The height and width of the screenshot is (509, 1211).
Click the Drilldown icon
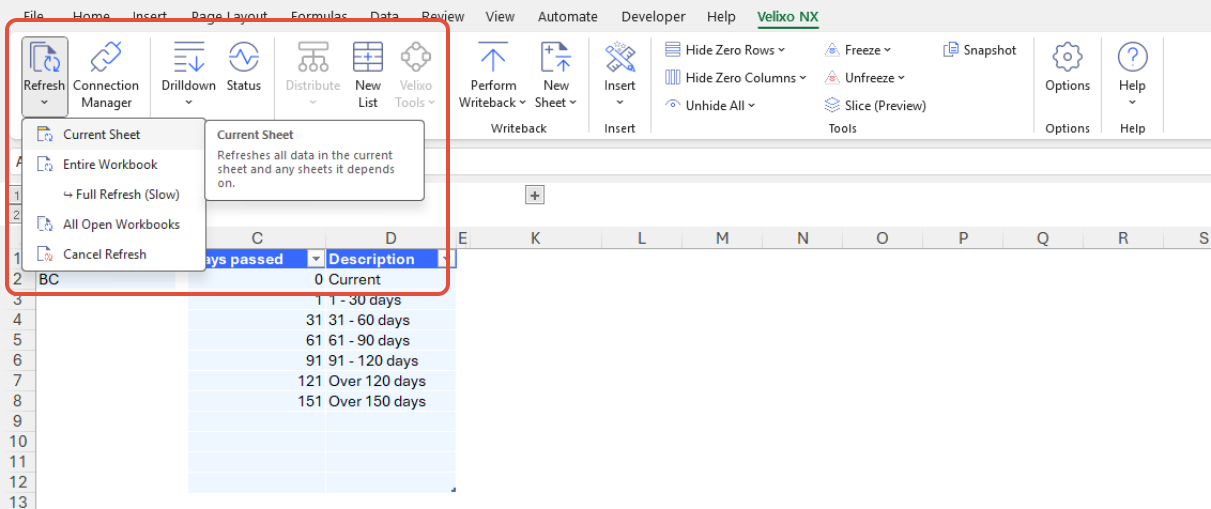[x=188, y=56]
